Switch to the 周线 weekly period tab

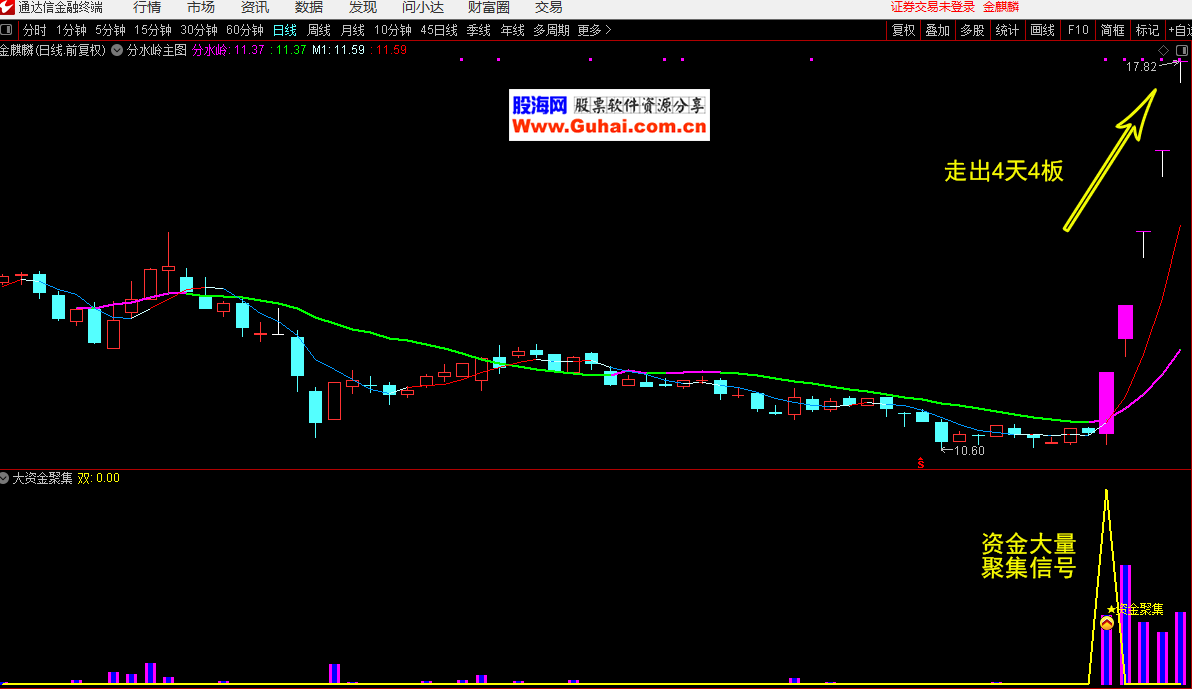point(319,30)
